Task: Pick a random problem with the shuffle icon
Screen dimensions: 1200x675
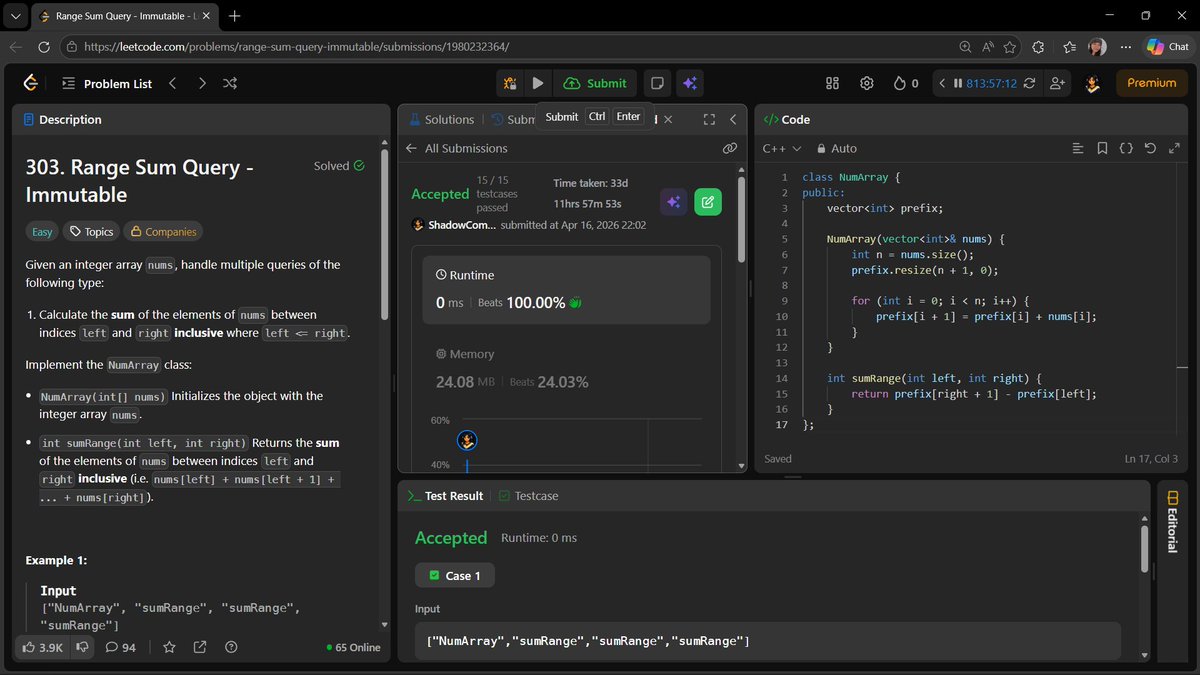Action: click(x=229, y=83)
